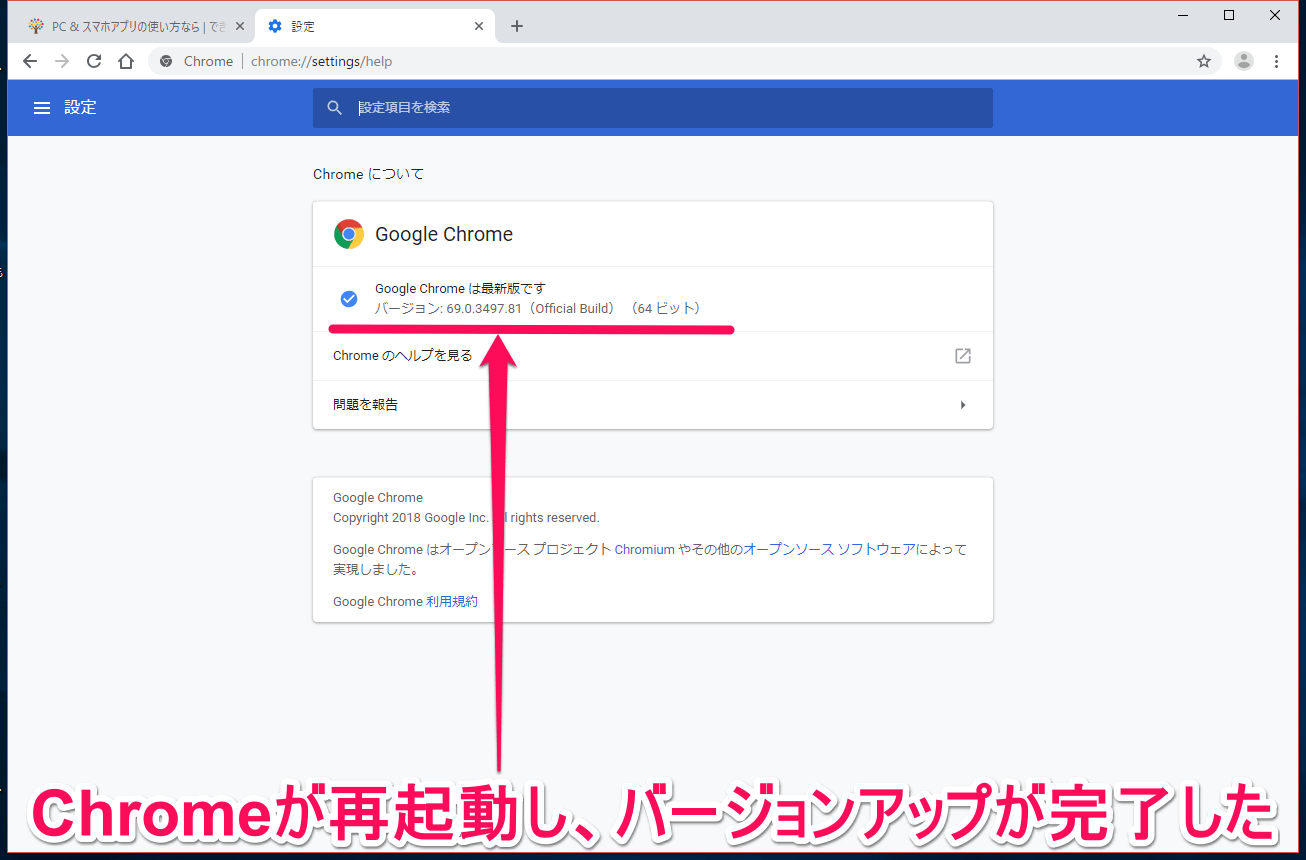Click the external-link icon beside Chrome help
This screenshot has width=1306, height=860.
[963, 356]
